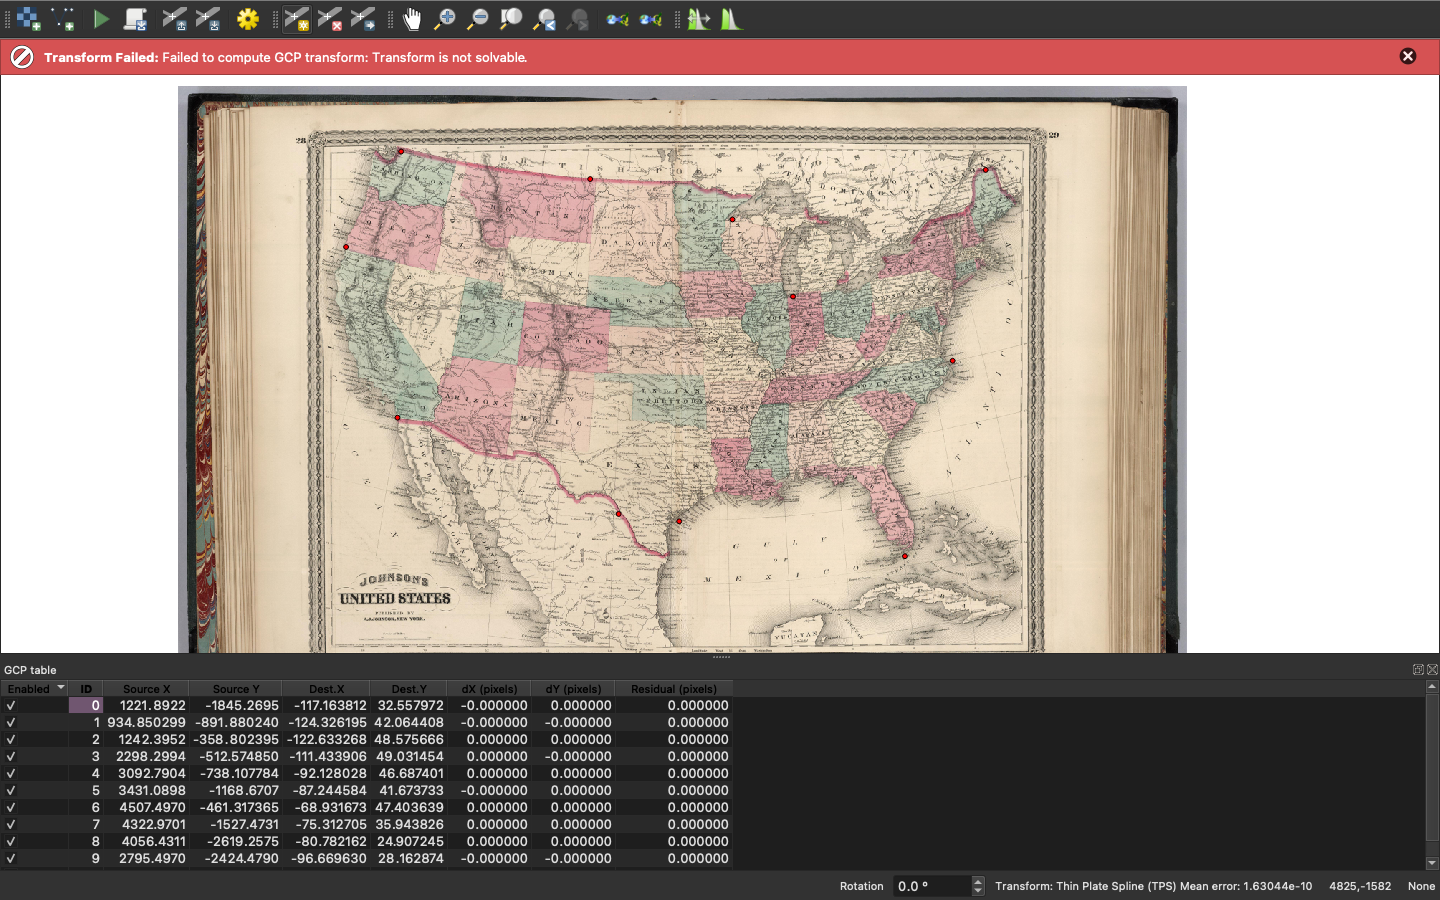This screenshot has height=900, width=1440.
Task: Apply the Local Histogram Stretch icon
Action: coord(731,19)
